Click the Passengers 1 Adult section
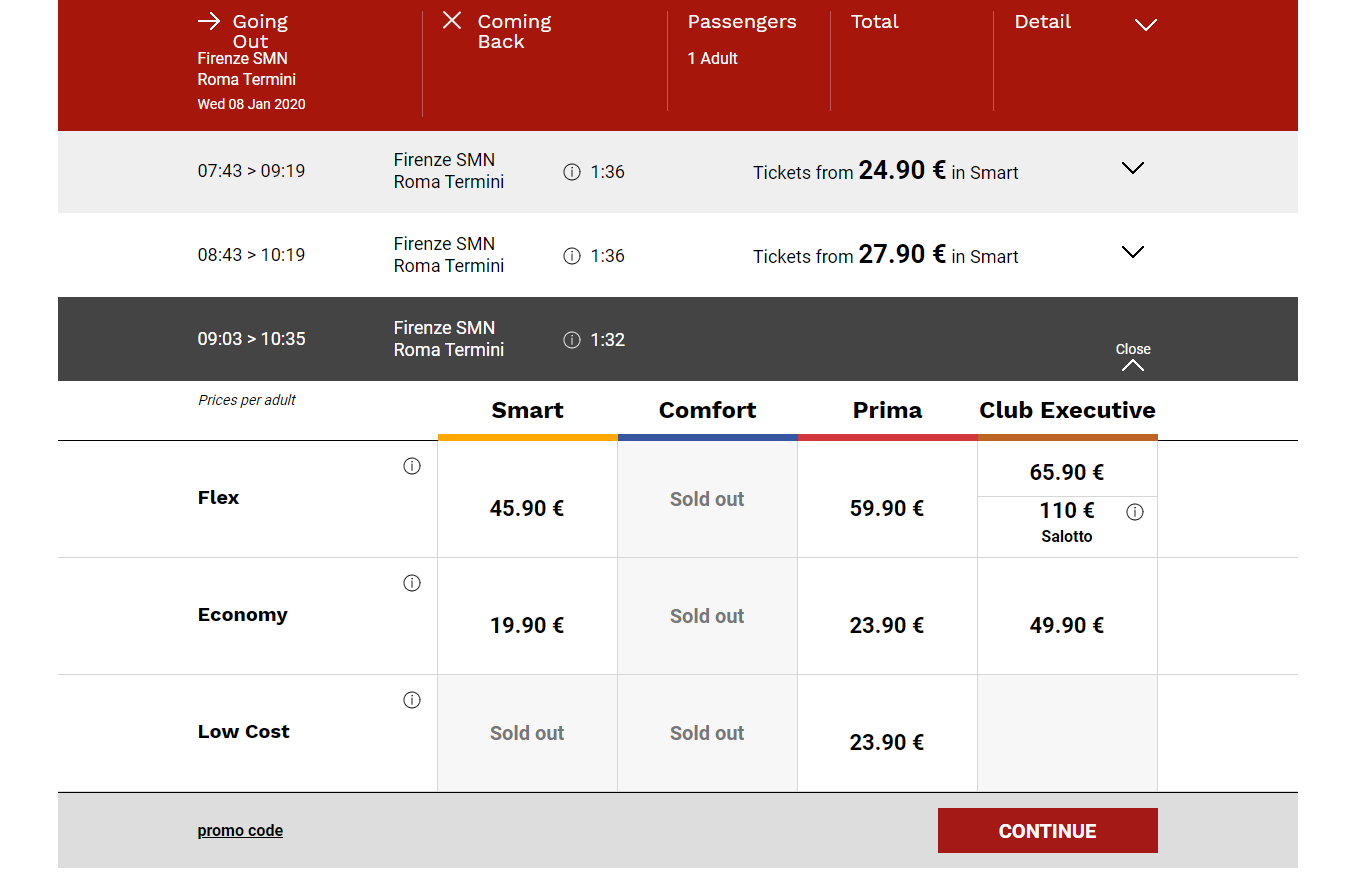 pos(749,62)
